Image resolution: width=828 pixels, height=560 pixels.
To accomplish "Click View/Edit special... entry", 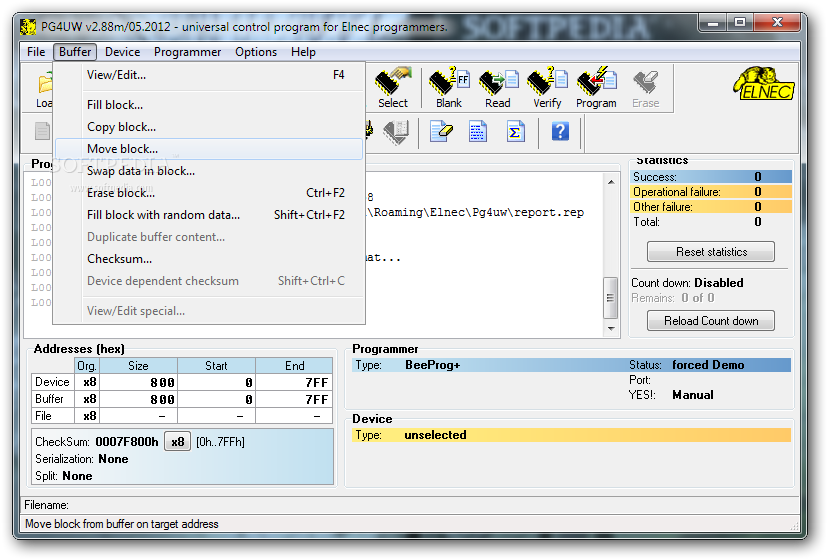I will click(209, 311).
